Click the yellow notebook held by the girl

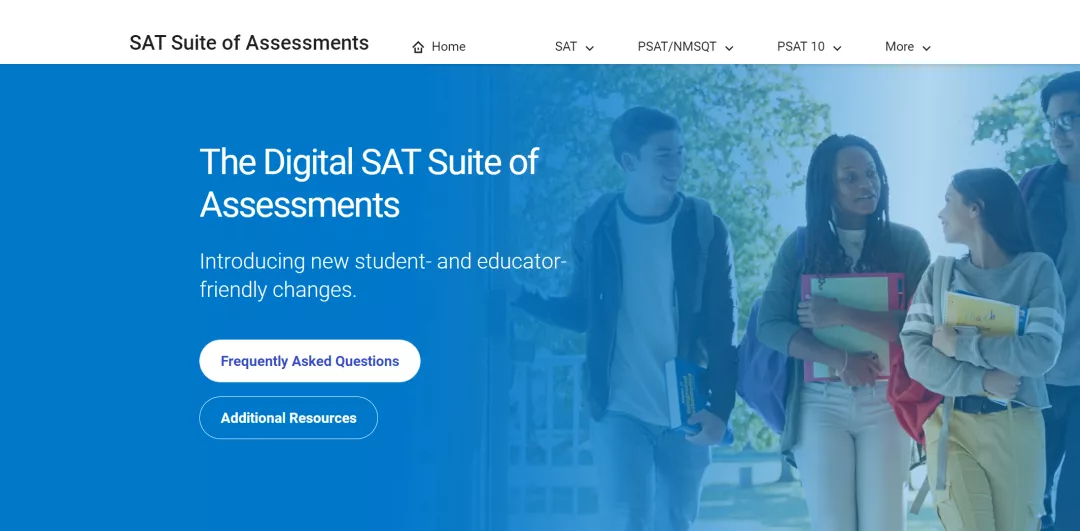pyautogui.click(x=982, y=314)
